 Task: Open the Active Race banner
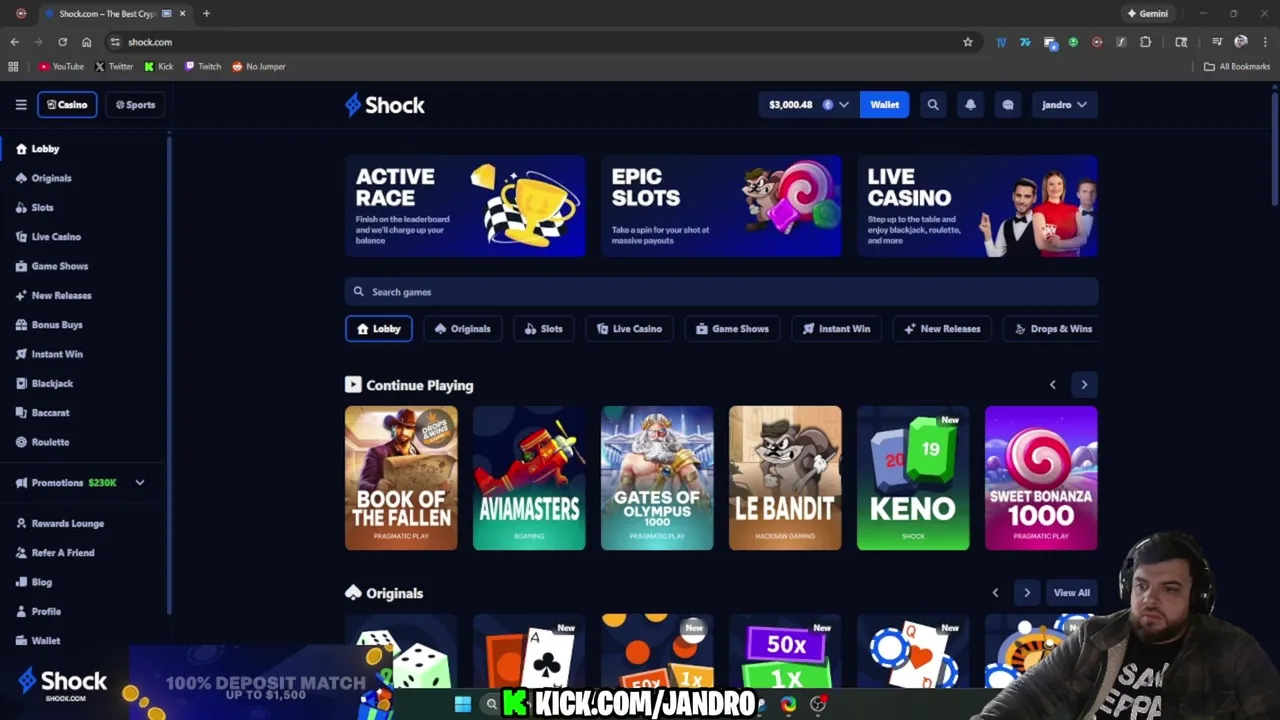point(465,205)
